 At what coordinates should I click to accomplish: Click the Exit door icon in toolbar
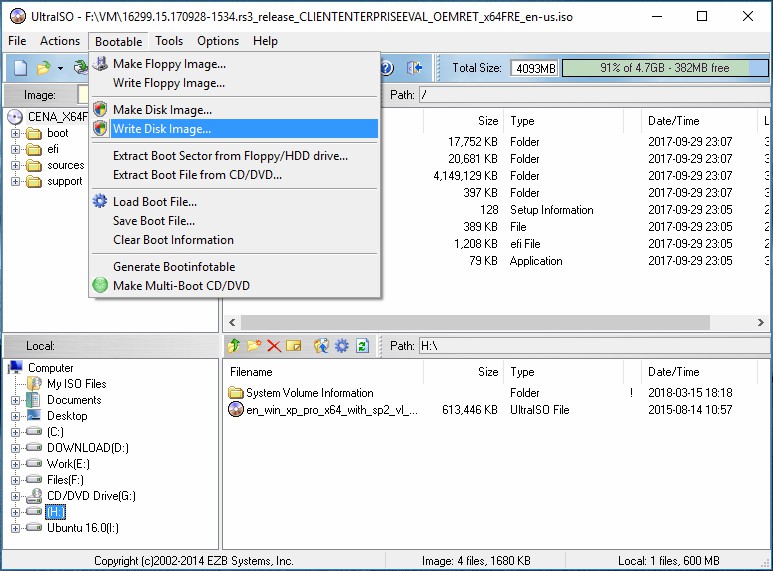click(415, 68)
